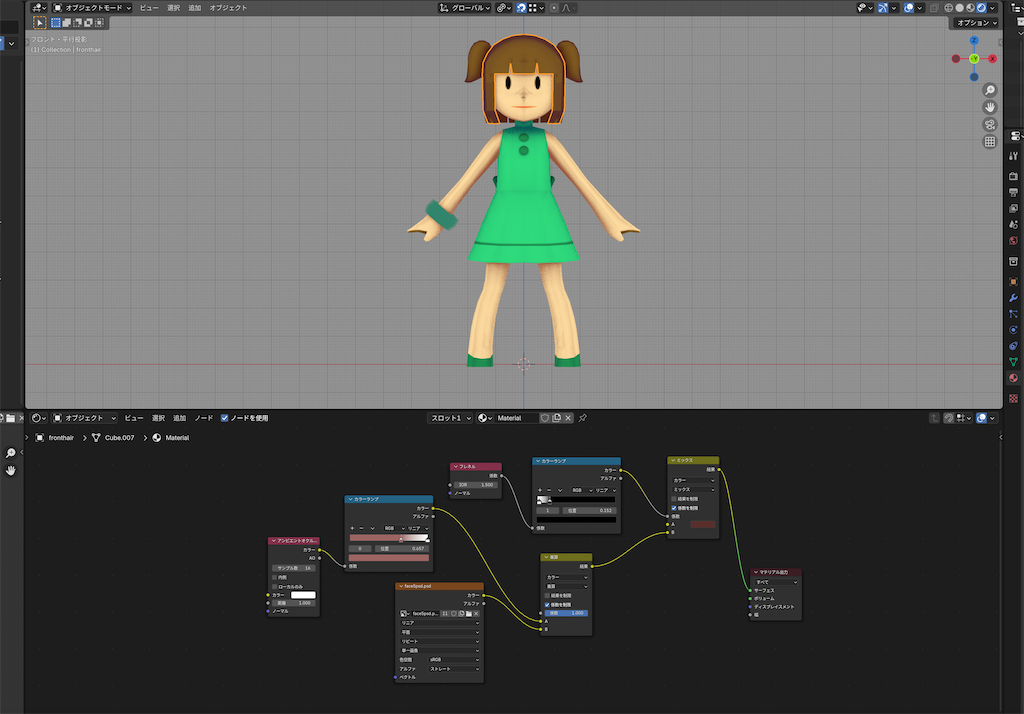Open viewport 選択 menu
Viewport: 1024px width, 714px height.
coord(173,8)
